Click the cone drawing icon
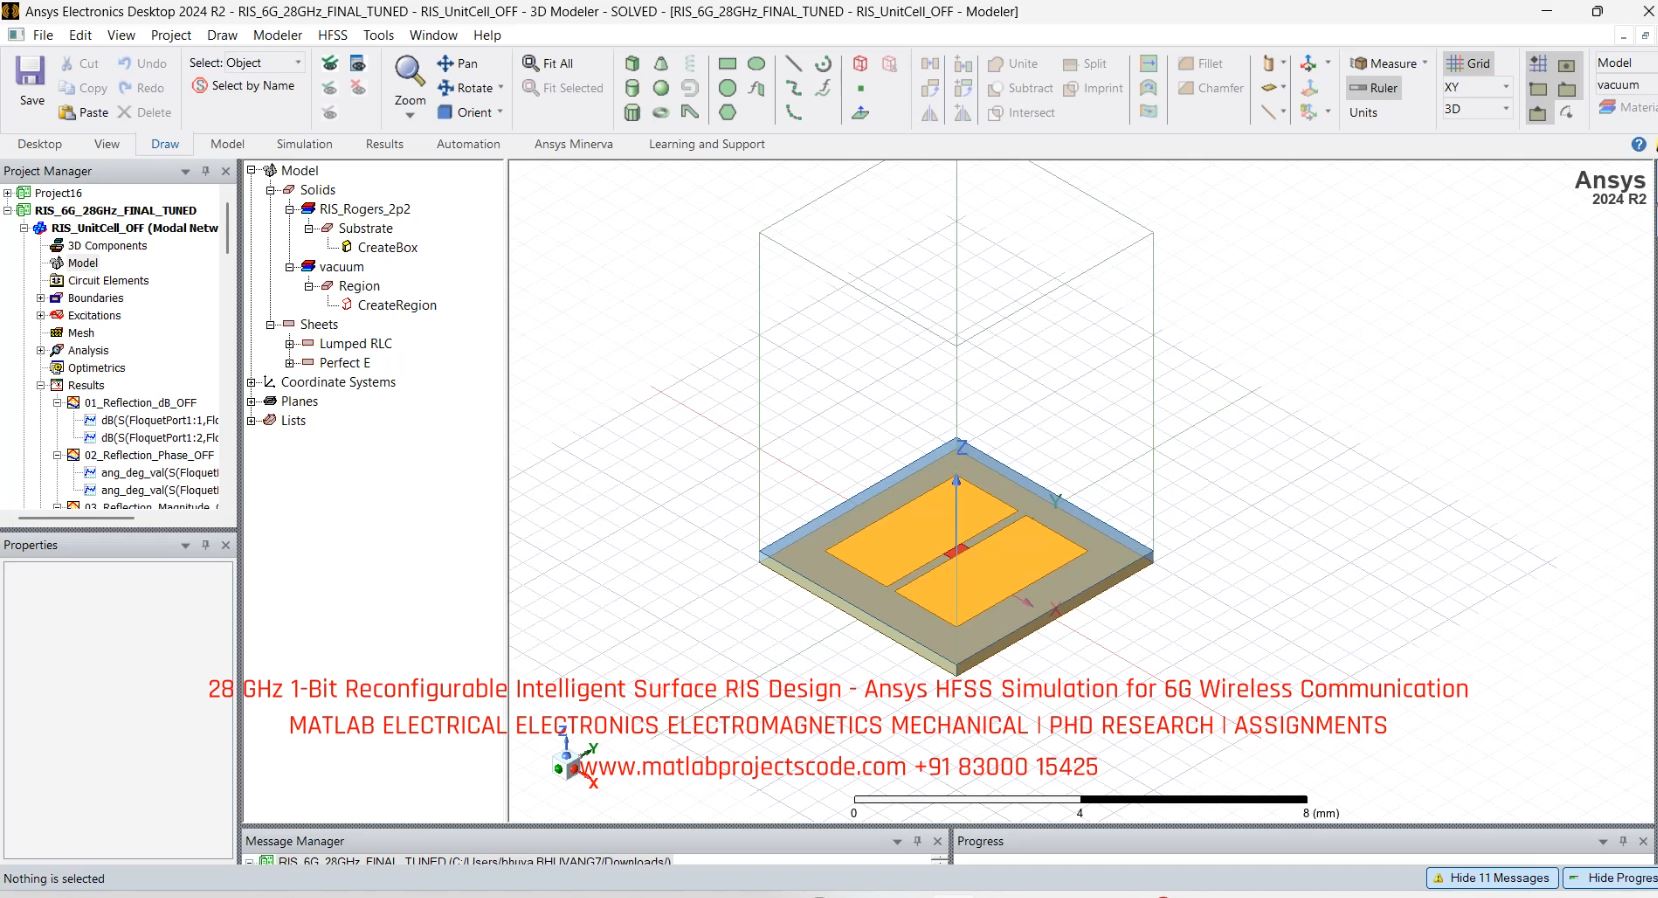1658x898 pixels. coord(661,63)
